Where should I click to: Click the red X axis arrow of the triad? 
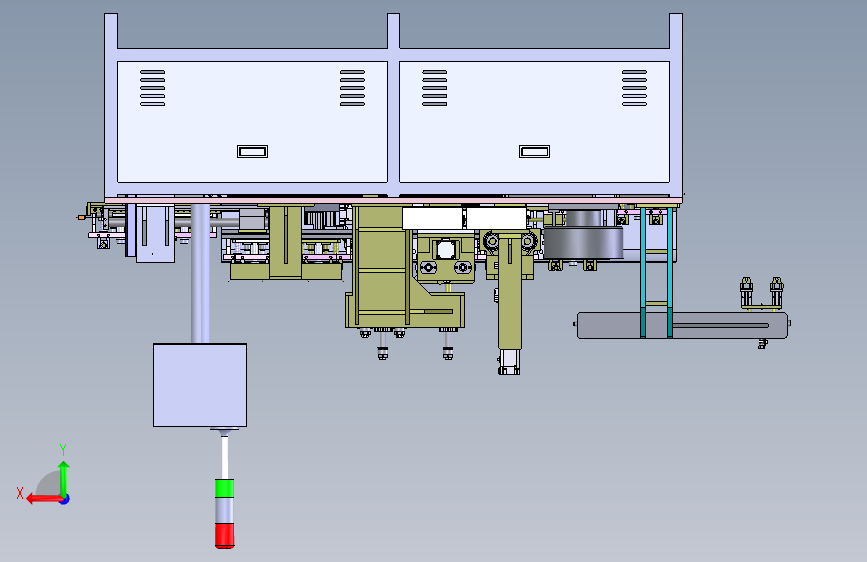click(43, 499)
